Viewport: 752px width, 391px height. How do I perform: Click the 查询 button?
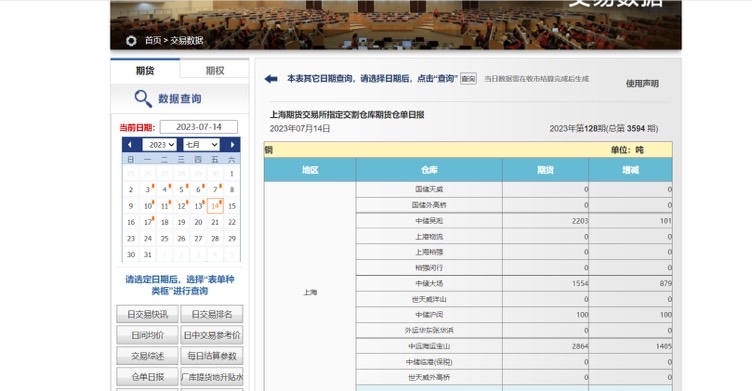[469, 79]
